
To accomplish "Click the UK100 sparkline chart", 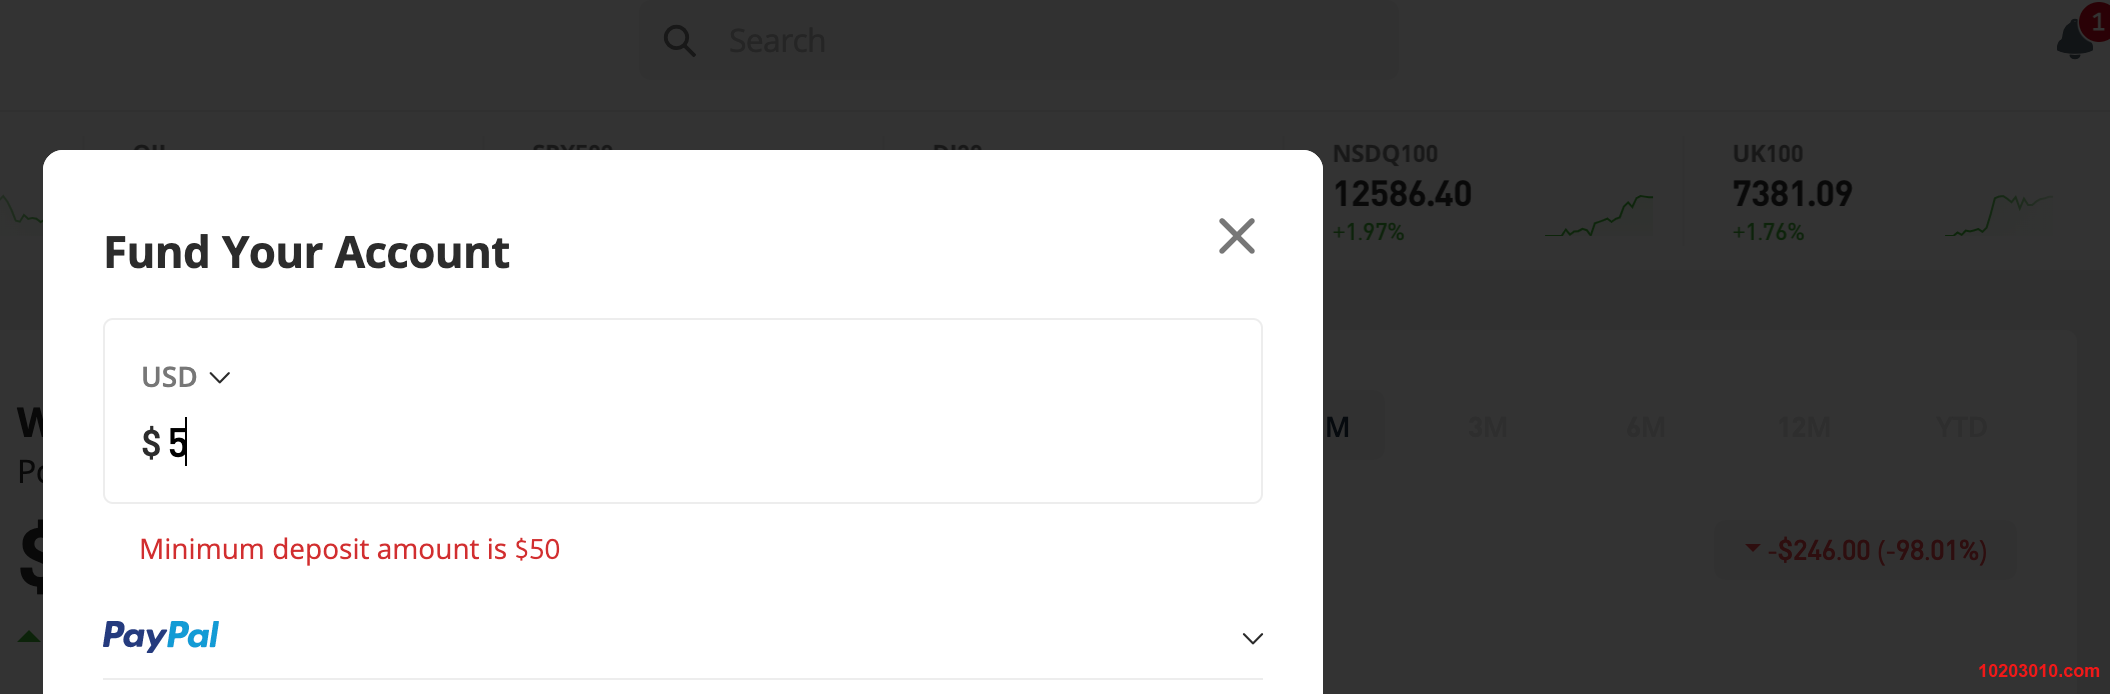I will coord(1998,215).
